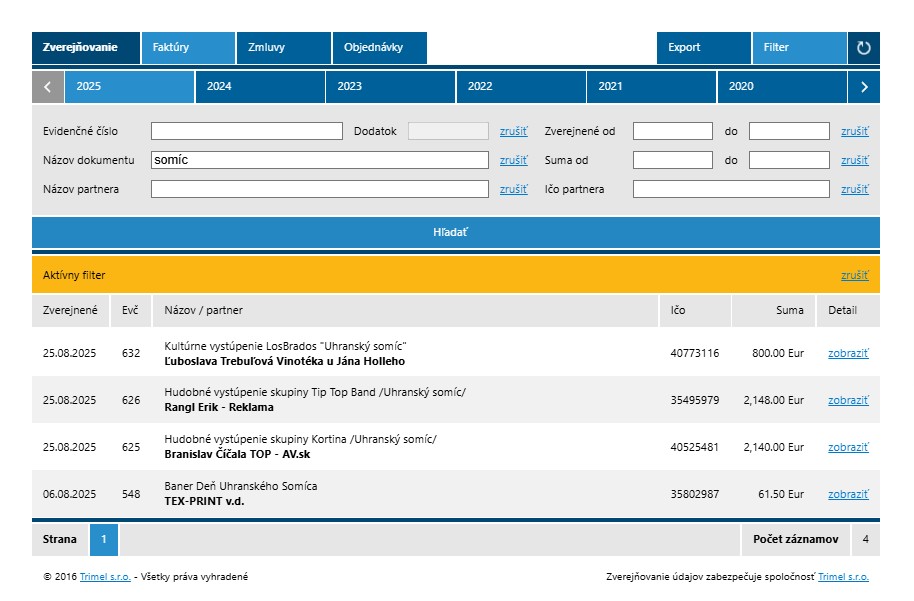
Task: Go to previous years with left arrow
Action: (x=48, y=87)
